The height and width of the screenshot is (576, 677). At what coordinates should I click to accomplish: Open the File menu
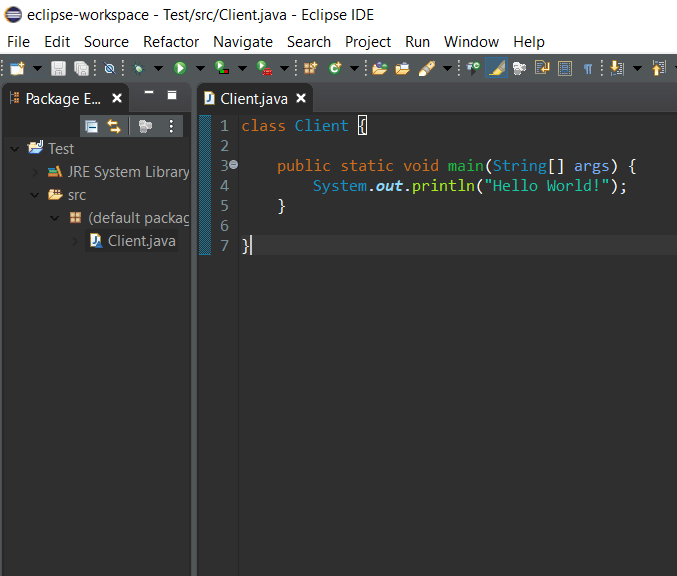(19, 42)
